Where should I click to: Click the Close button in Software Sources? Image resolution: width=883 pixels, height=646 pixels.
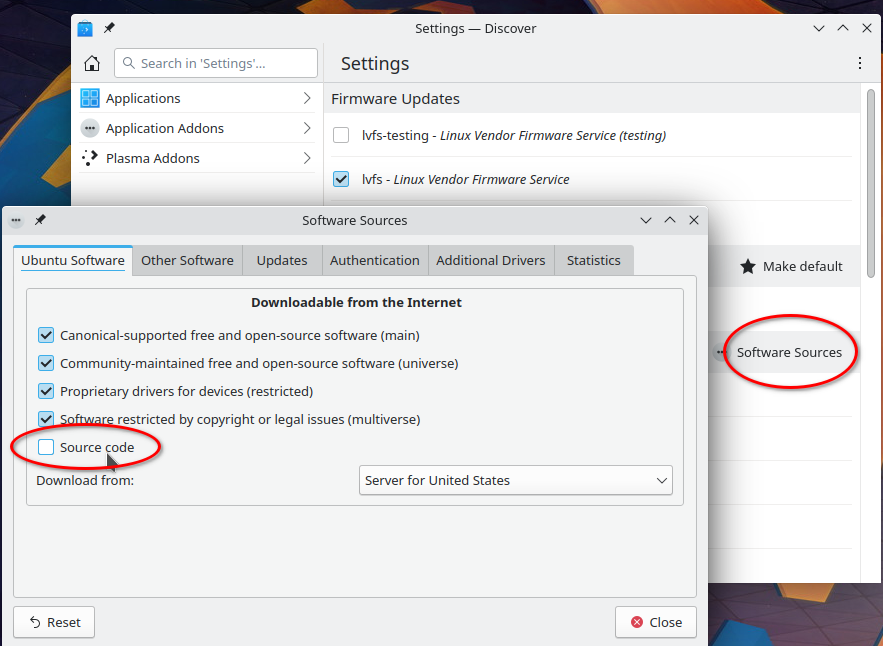(x=655, y=622)
